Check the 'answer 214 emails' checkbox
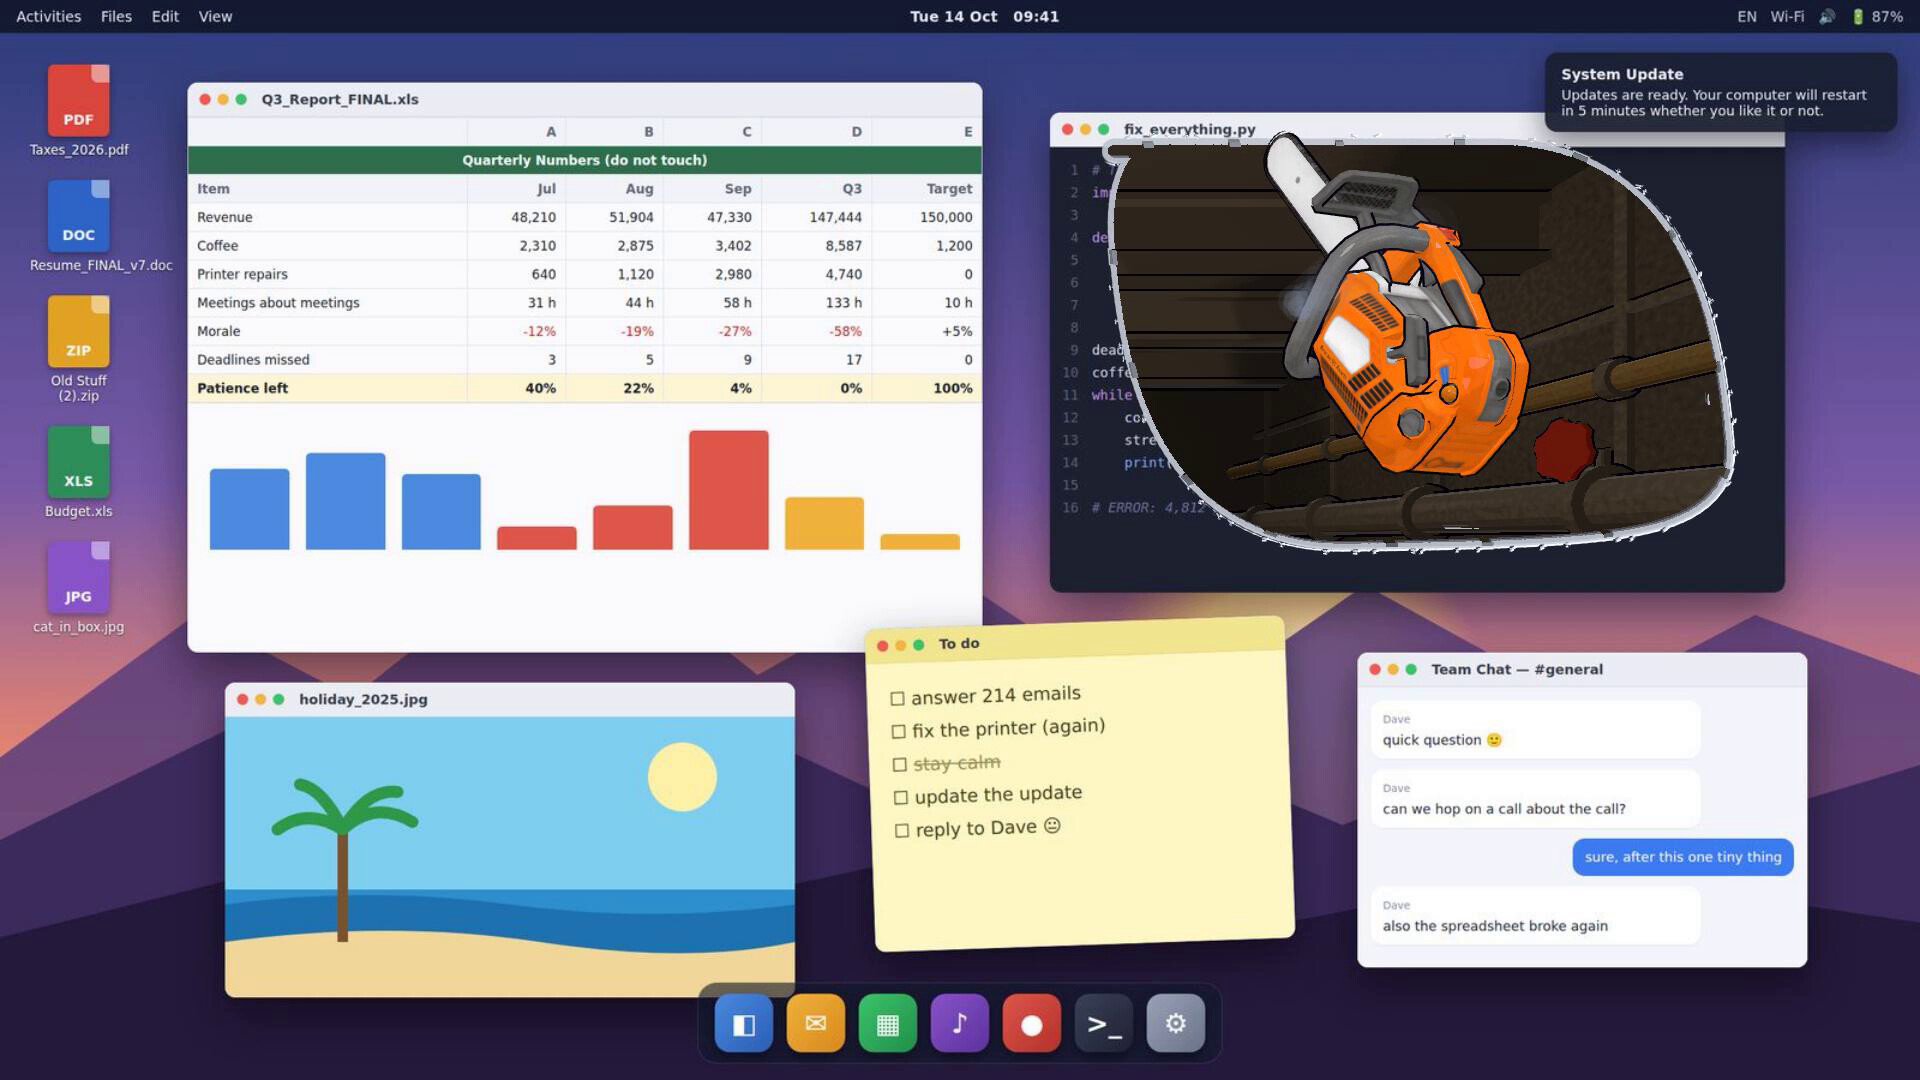Viewport: 1920px width, 1080px height. (x=897, y=699)
